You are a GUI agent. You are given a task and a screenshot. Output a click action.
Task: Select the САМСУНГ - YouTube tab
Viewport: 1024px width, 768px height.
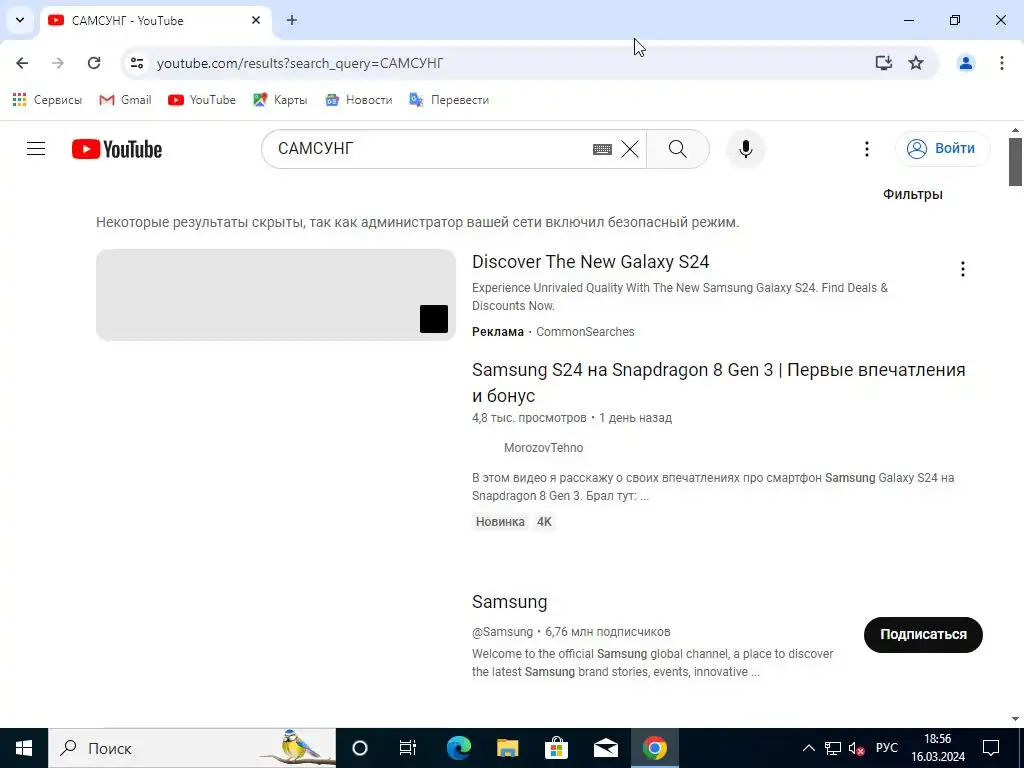click(155, 20)
